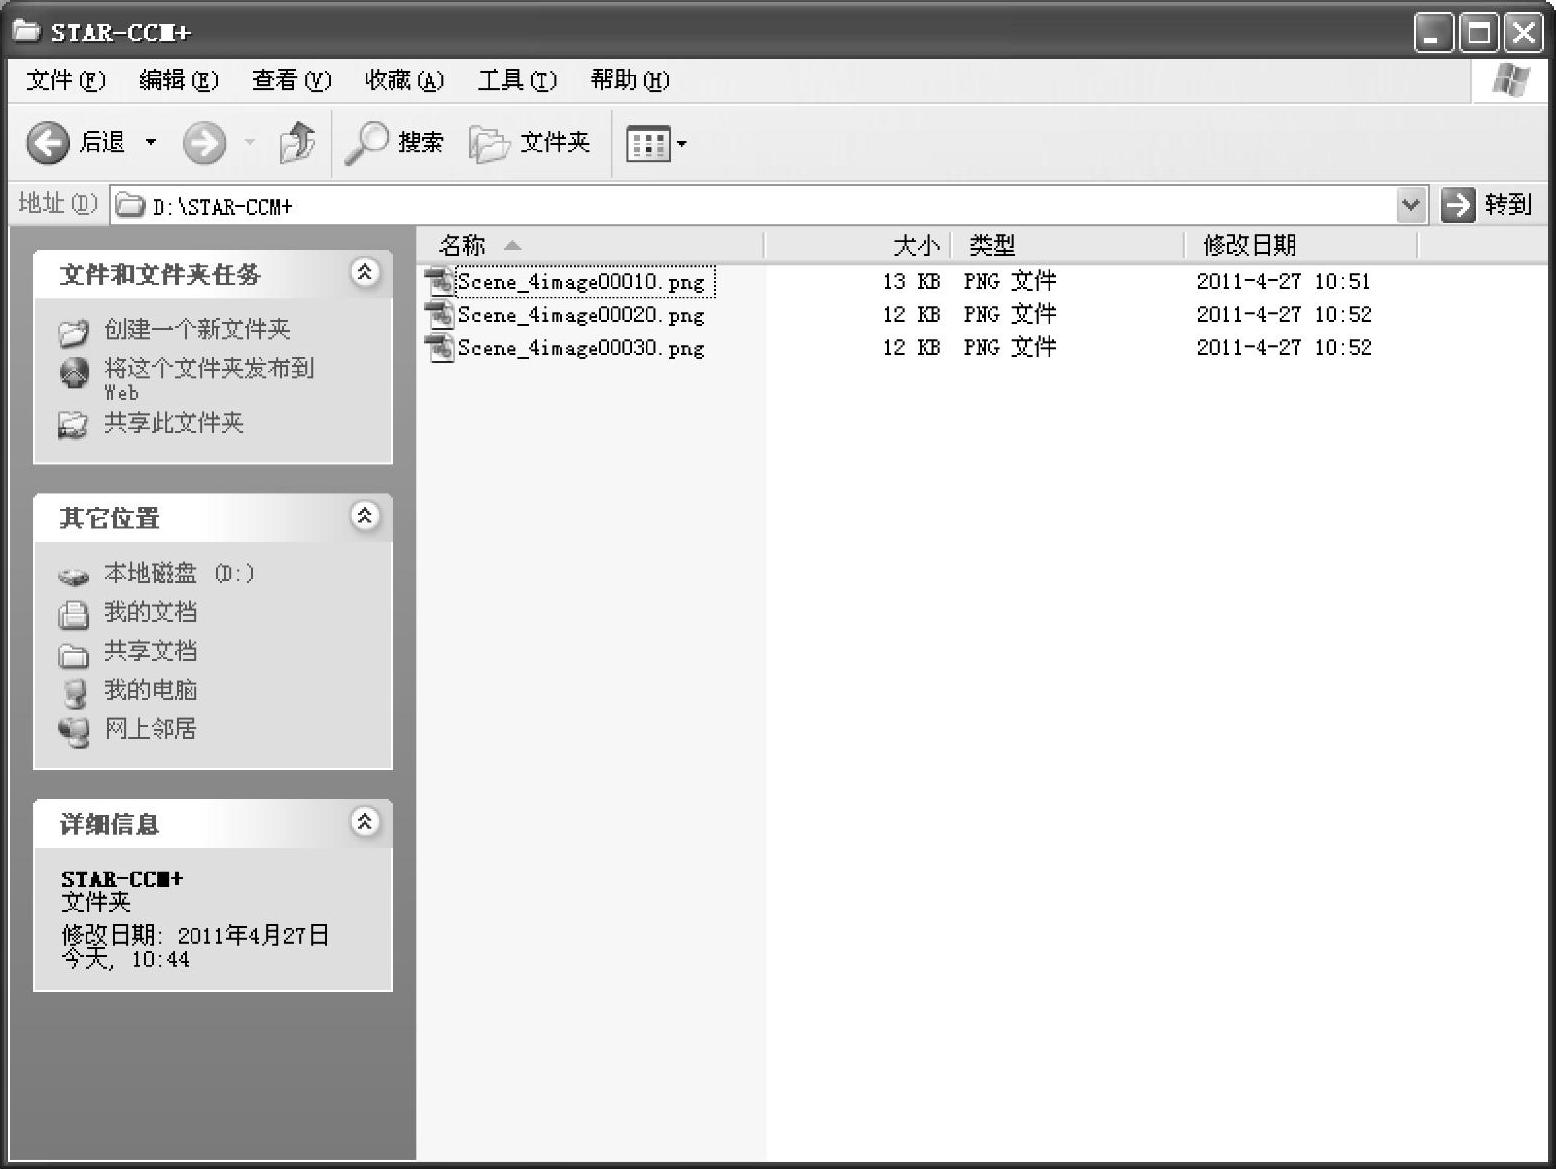Viewport: 1556px width, 1169px height.
Task: Click the 转到 (Go) button
Action: click(x=1486, y=205)
